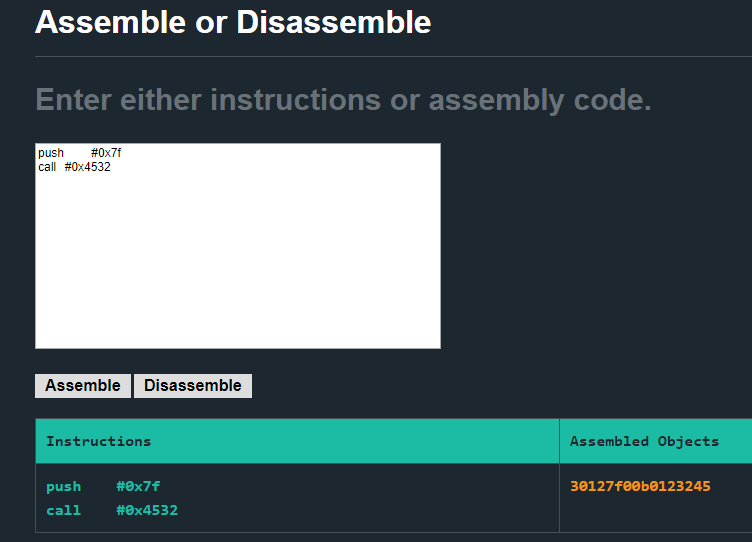The width and height of the screenshot is (752, 542).
Task: Click the Assemble button
Action: click(82, 386)
